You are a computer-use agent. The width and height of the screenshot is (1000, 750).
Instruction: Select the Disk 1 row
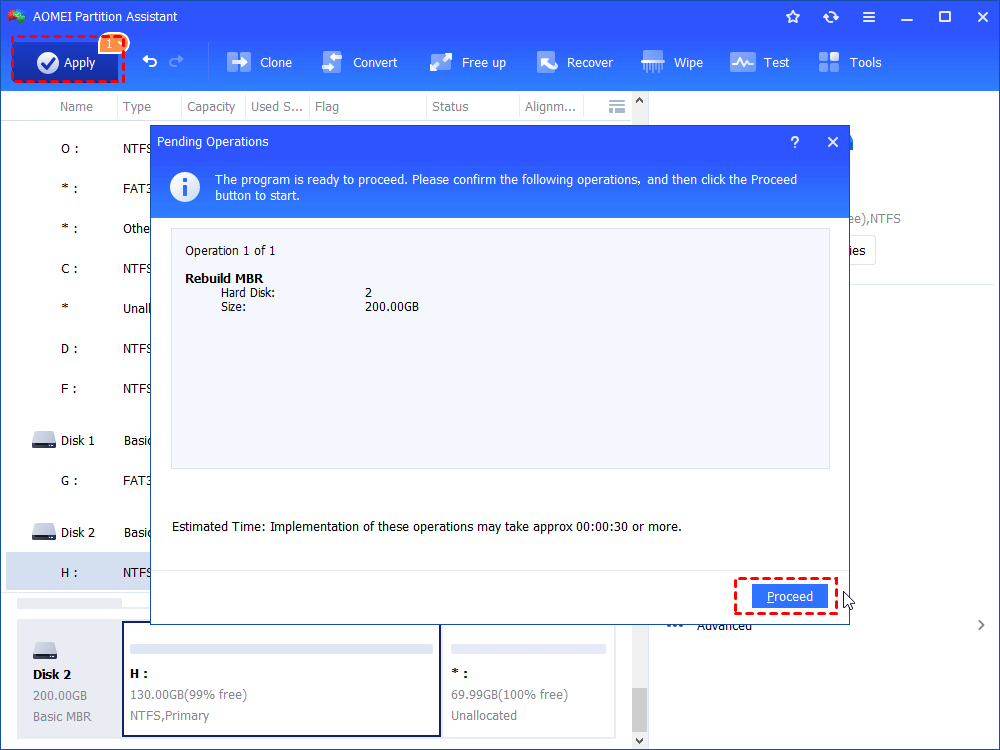tap(78, 440)
